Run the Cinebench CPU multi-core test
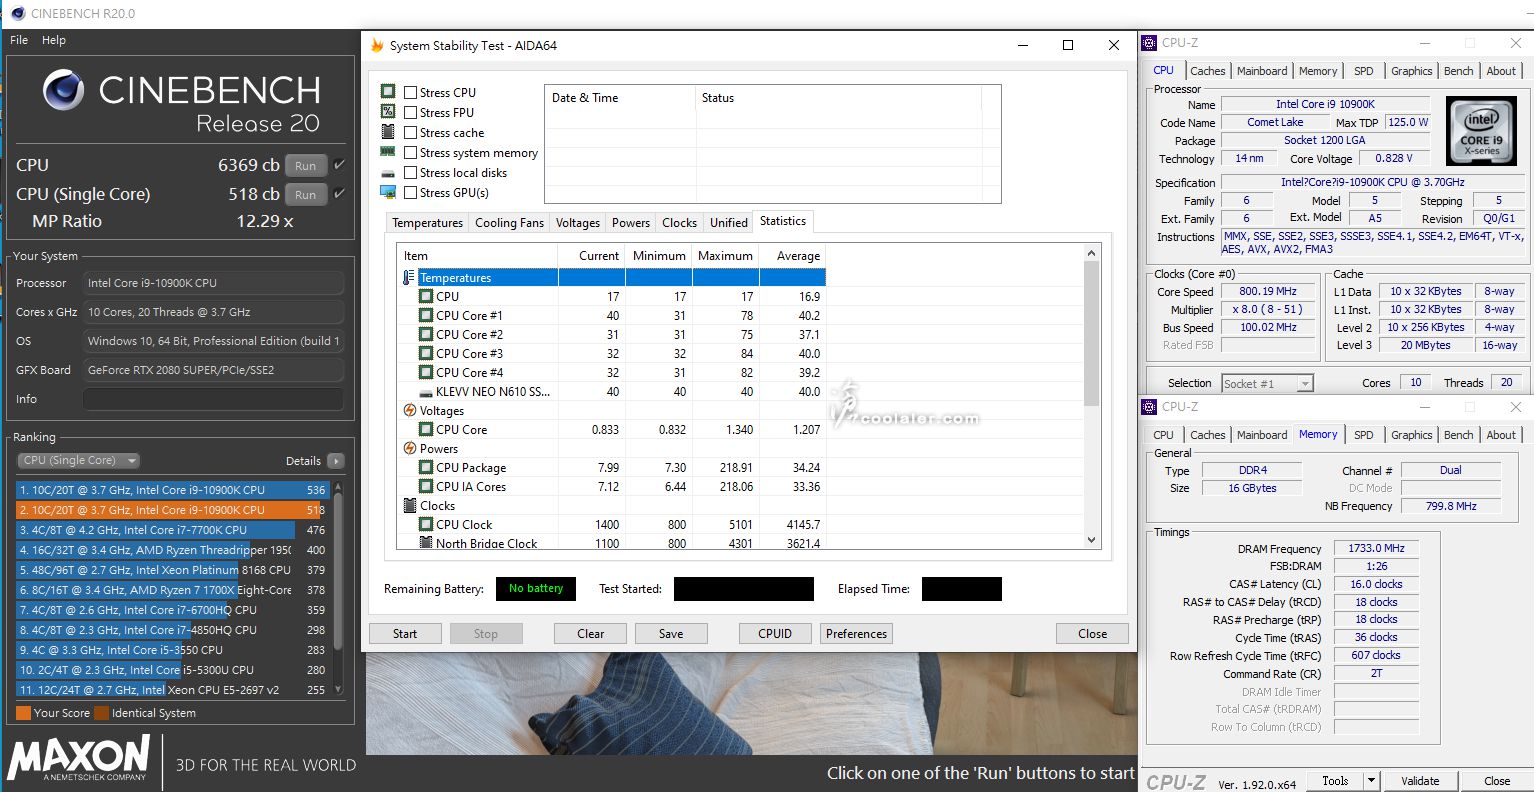Screen dimensions: 1534x792 coord(306,166)
